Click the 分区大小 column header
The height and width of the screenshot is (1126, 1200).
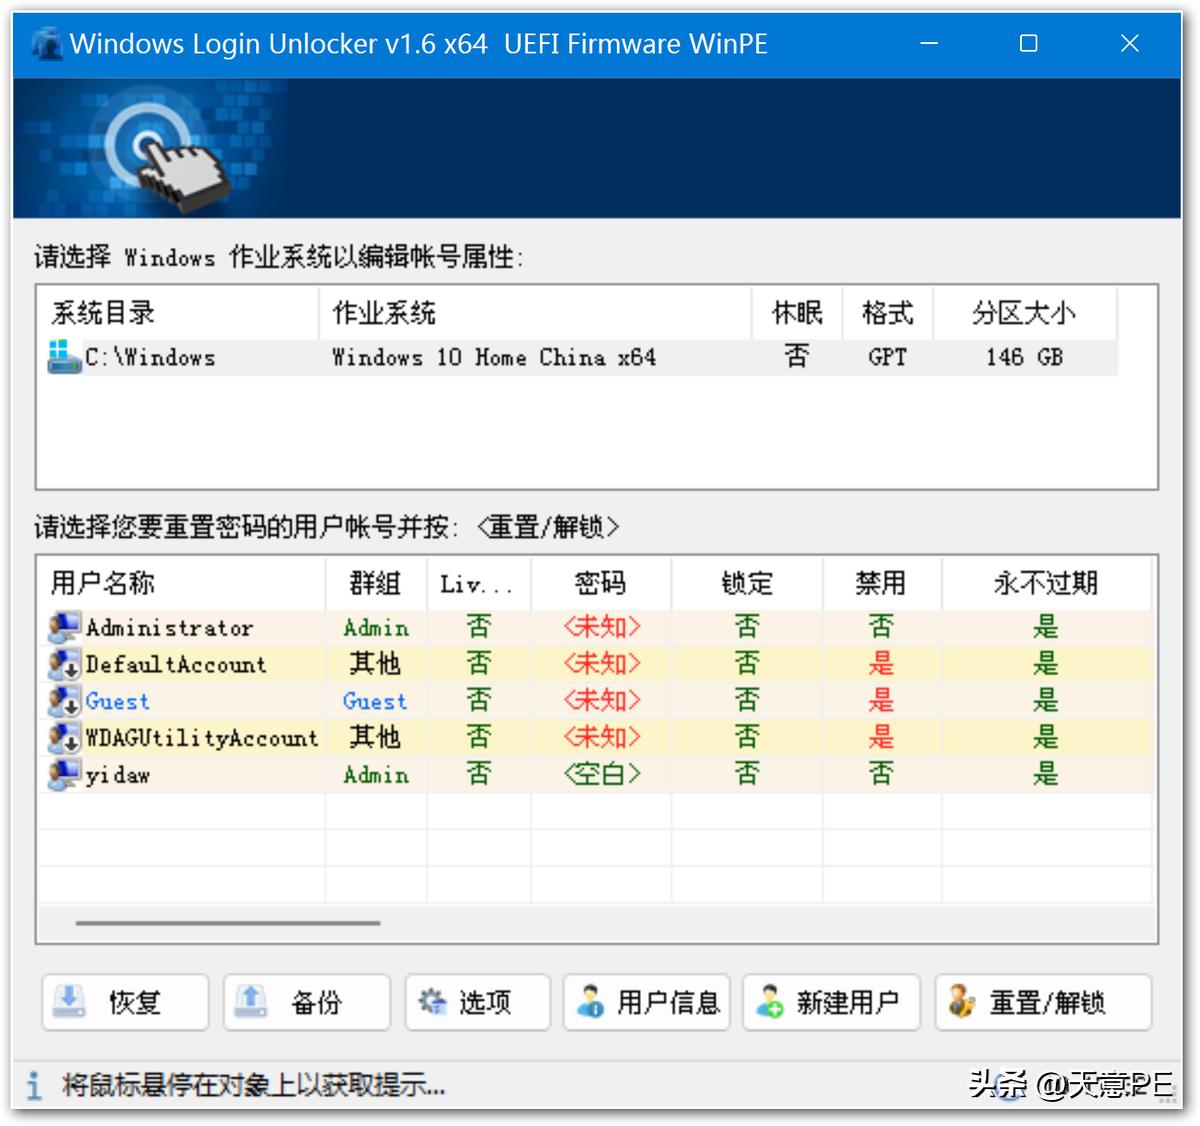pyautogui.click(x=1025, y=313)
